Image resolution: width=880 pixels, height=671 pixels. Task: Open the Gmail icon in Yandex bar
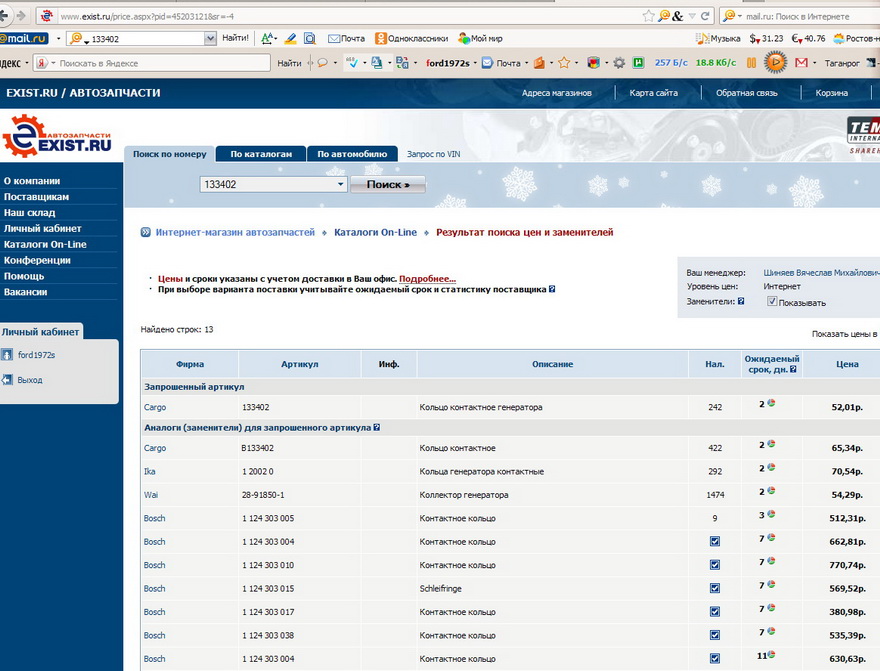(801, 63)
